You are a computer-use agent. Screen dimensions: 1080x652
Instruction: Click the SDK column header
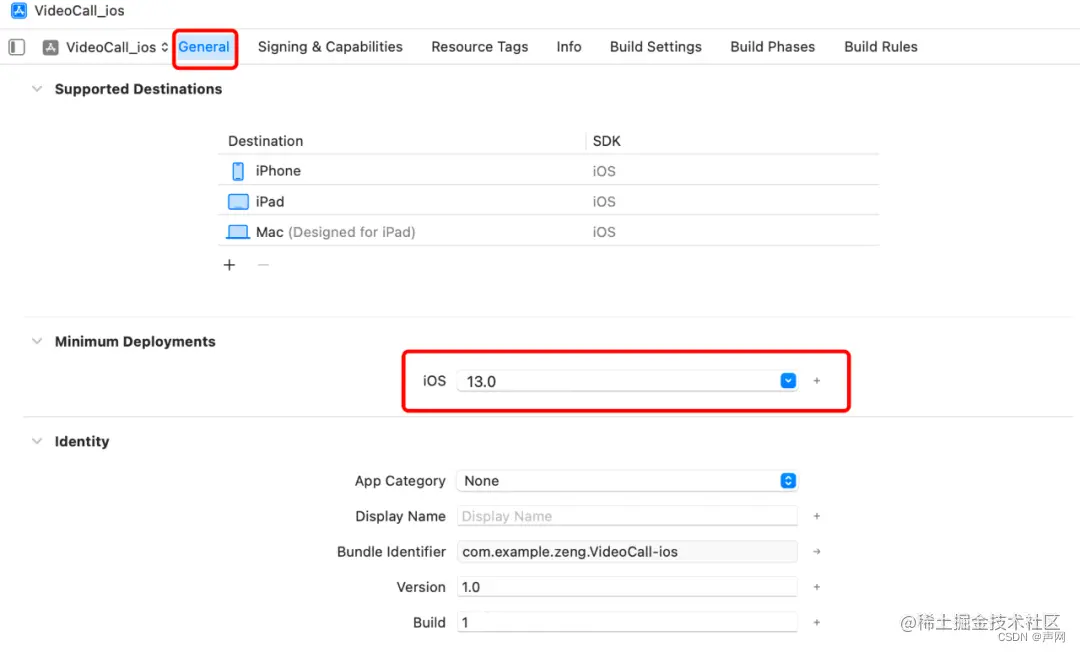[x=607, y=141]
